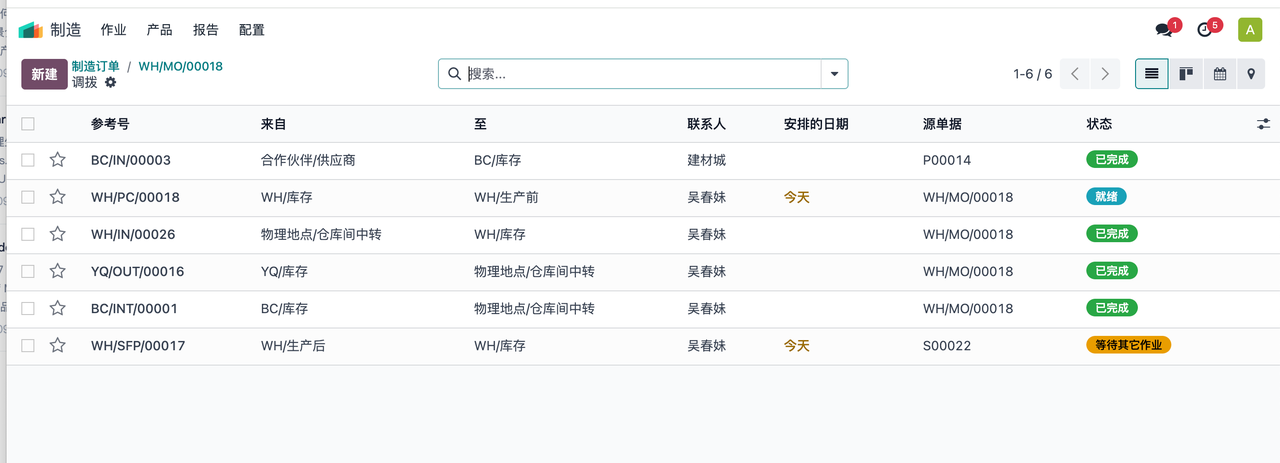Sort by 源单据 column header
This screenshot has height=463, width=1280.
click(x=942, y=124)
